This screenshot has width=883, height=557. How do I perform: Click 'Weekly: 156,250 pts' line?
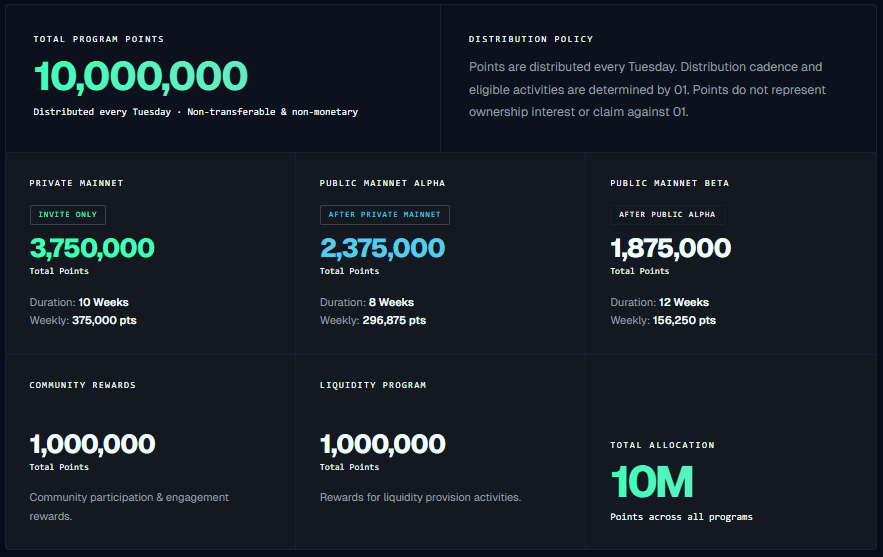tap(663, 320)
